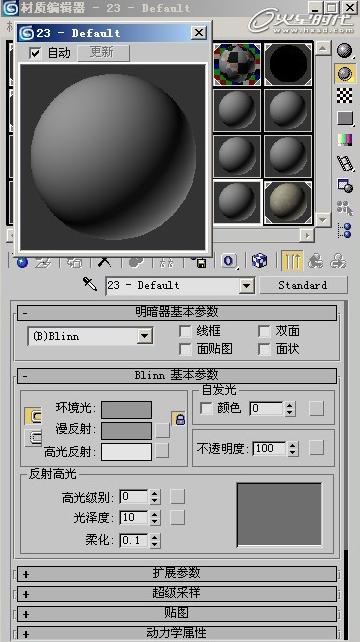Toggle the checkered Background icon

point(344,95)
